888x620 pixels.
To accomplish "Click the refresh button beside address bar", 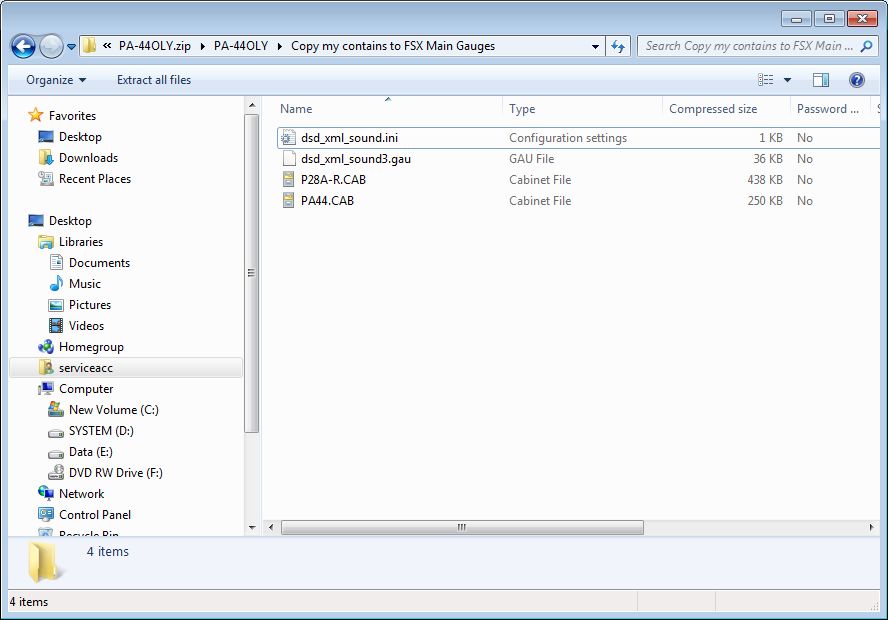I will click(x=618, y=46).
